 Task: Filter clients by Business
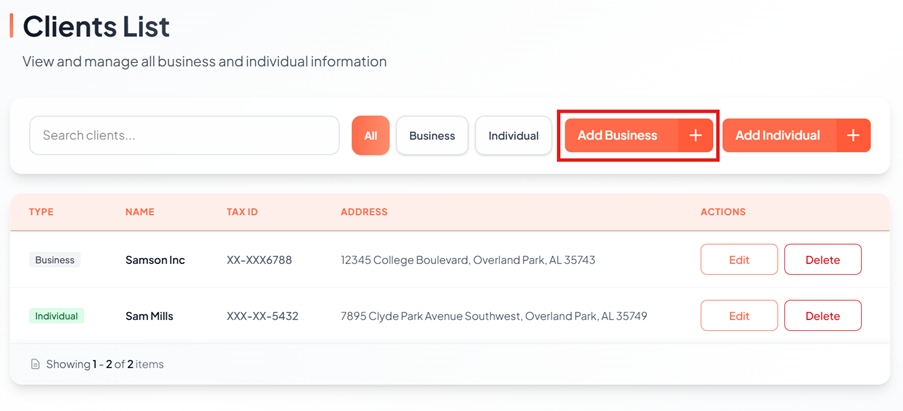point(432,136)
